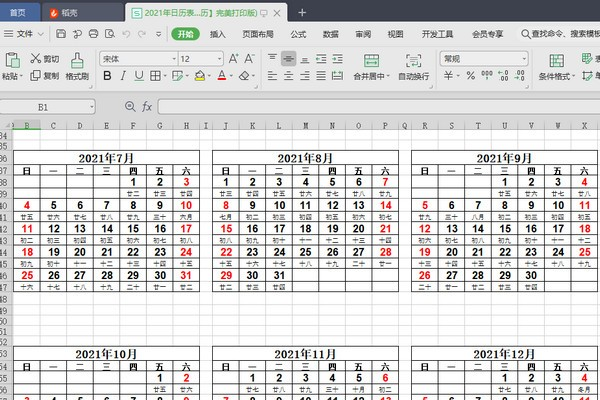
Task: Toggle Italic formatting
Action: (x=123, y=76)
